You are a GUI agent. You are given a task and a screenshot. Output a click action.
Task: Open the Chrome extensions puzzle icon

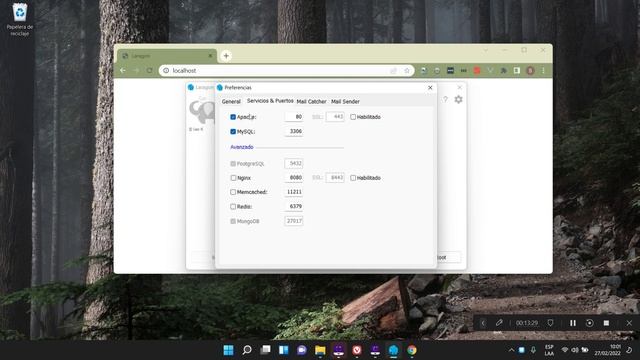504,71
